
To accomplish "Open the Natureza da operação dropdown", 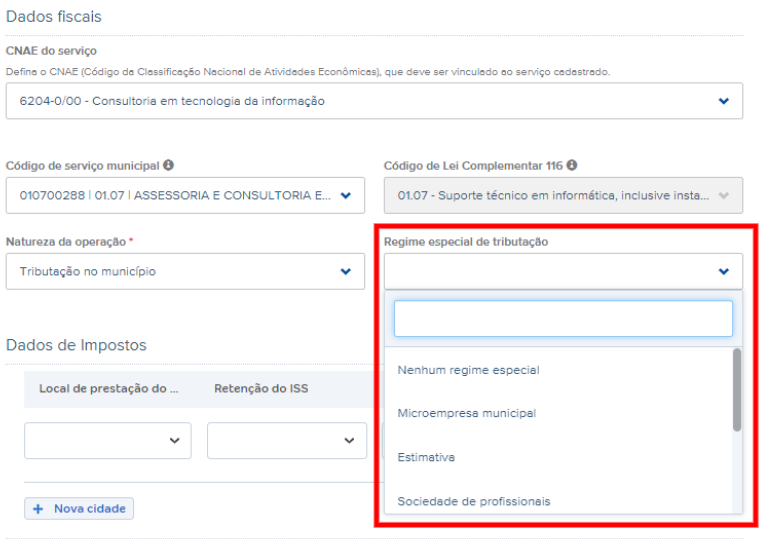I will coord(185,271).
